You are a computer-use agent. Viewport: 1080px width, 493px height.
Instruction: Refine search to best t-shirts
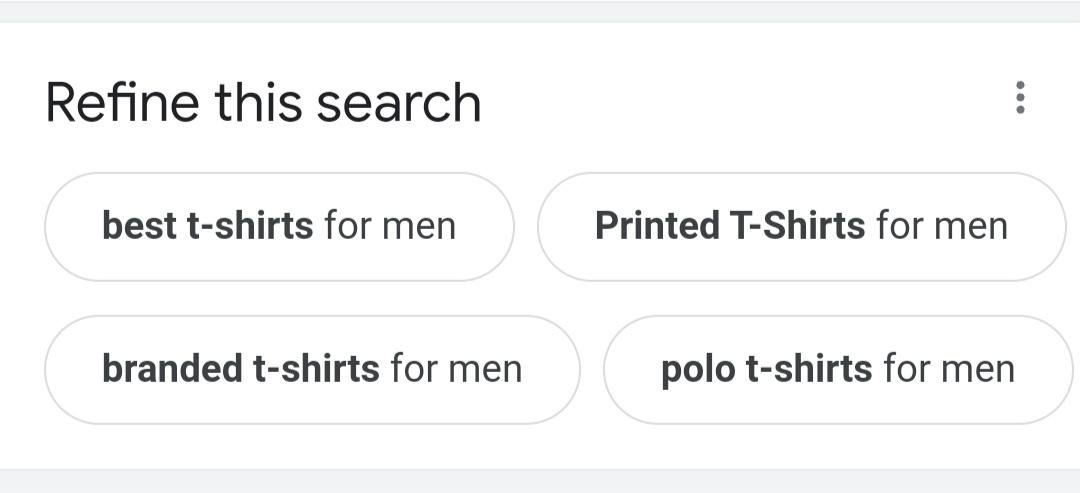coord(279,226)
